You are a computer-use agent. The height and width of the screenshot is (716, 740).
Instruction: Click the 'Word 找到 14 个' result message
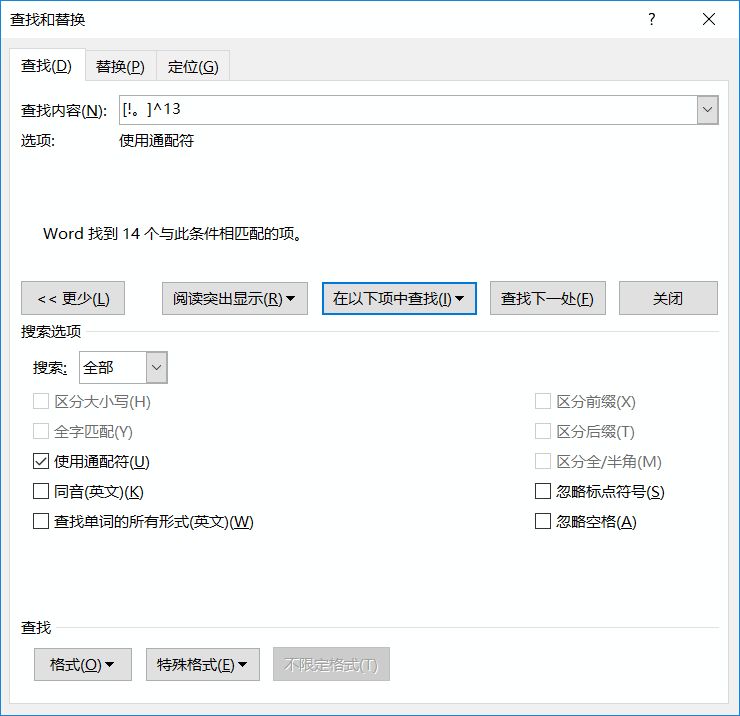(173, 234)
